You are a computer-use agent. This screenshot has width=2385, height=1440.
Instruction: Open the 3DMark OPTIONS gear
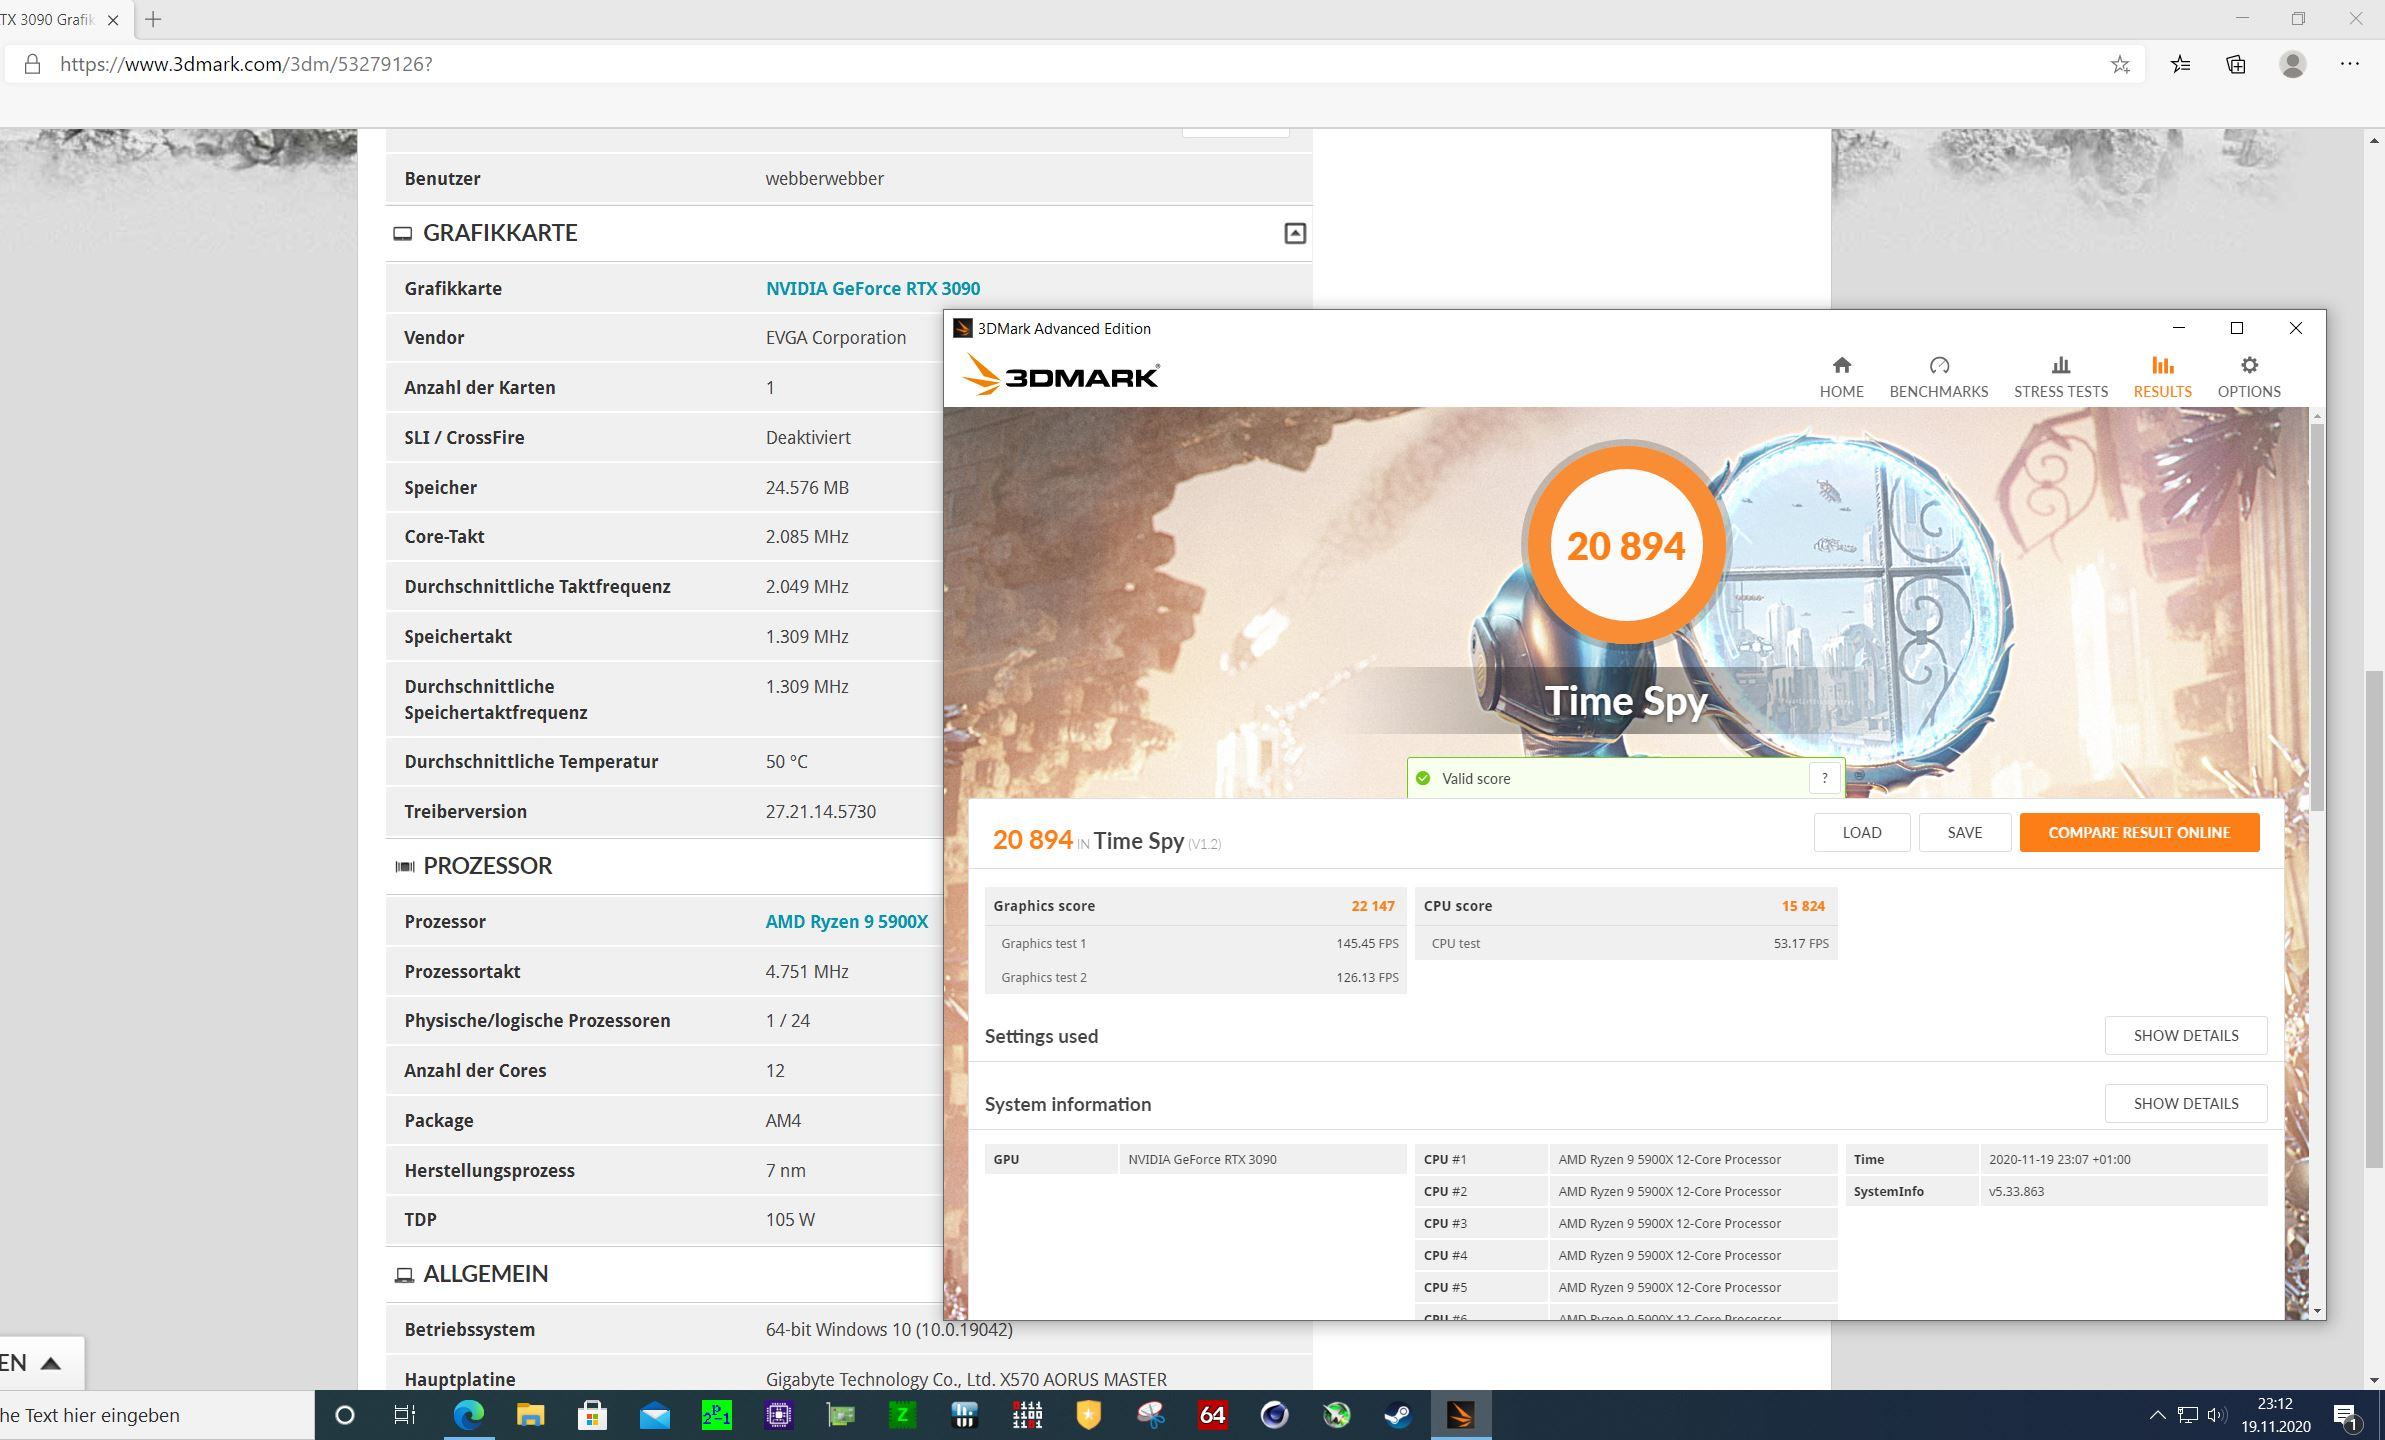point(2249,377)
